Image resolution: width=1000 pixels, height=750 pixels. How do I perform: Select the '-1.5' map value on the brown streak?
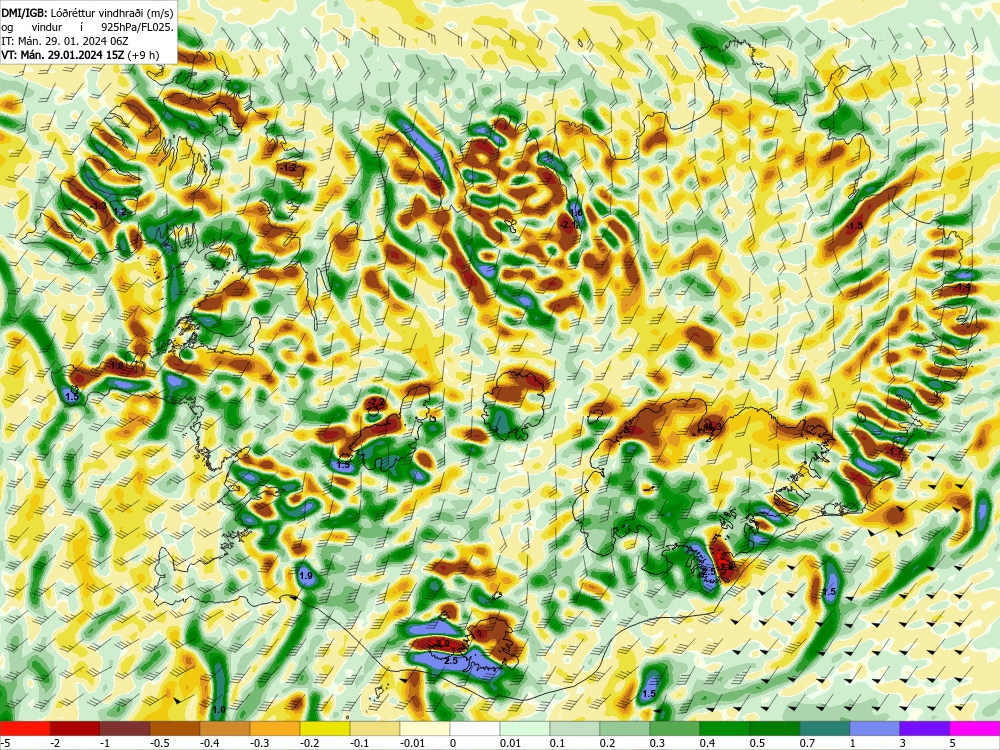tap(855, 226)
